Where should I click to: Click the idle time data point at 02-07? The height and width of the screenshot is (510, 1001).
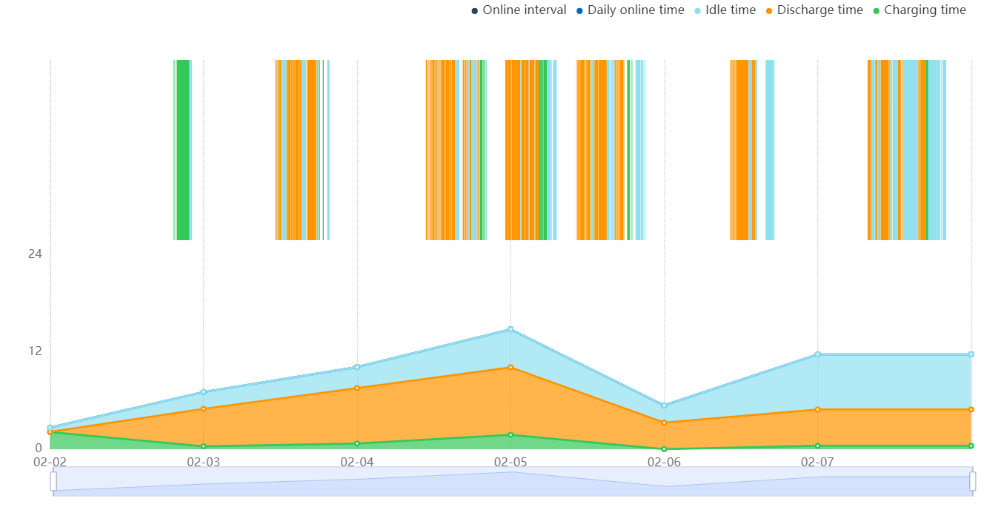(x=818, y=354)
